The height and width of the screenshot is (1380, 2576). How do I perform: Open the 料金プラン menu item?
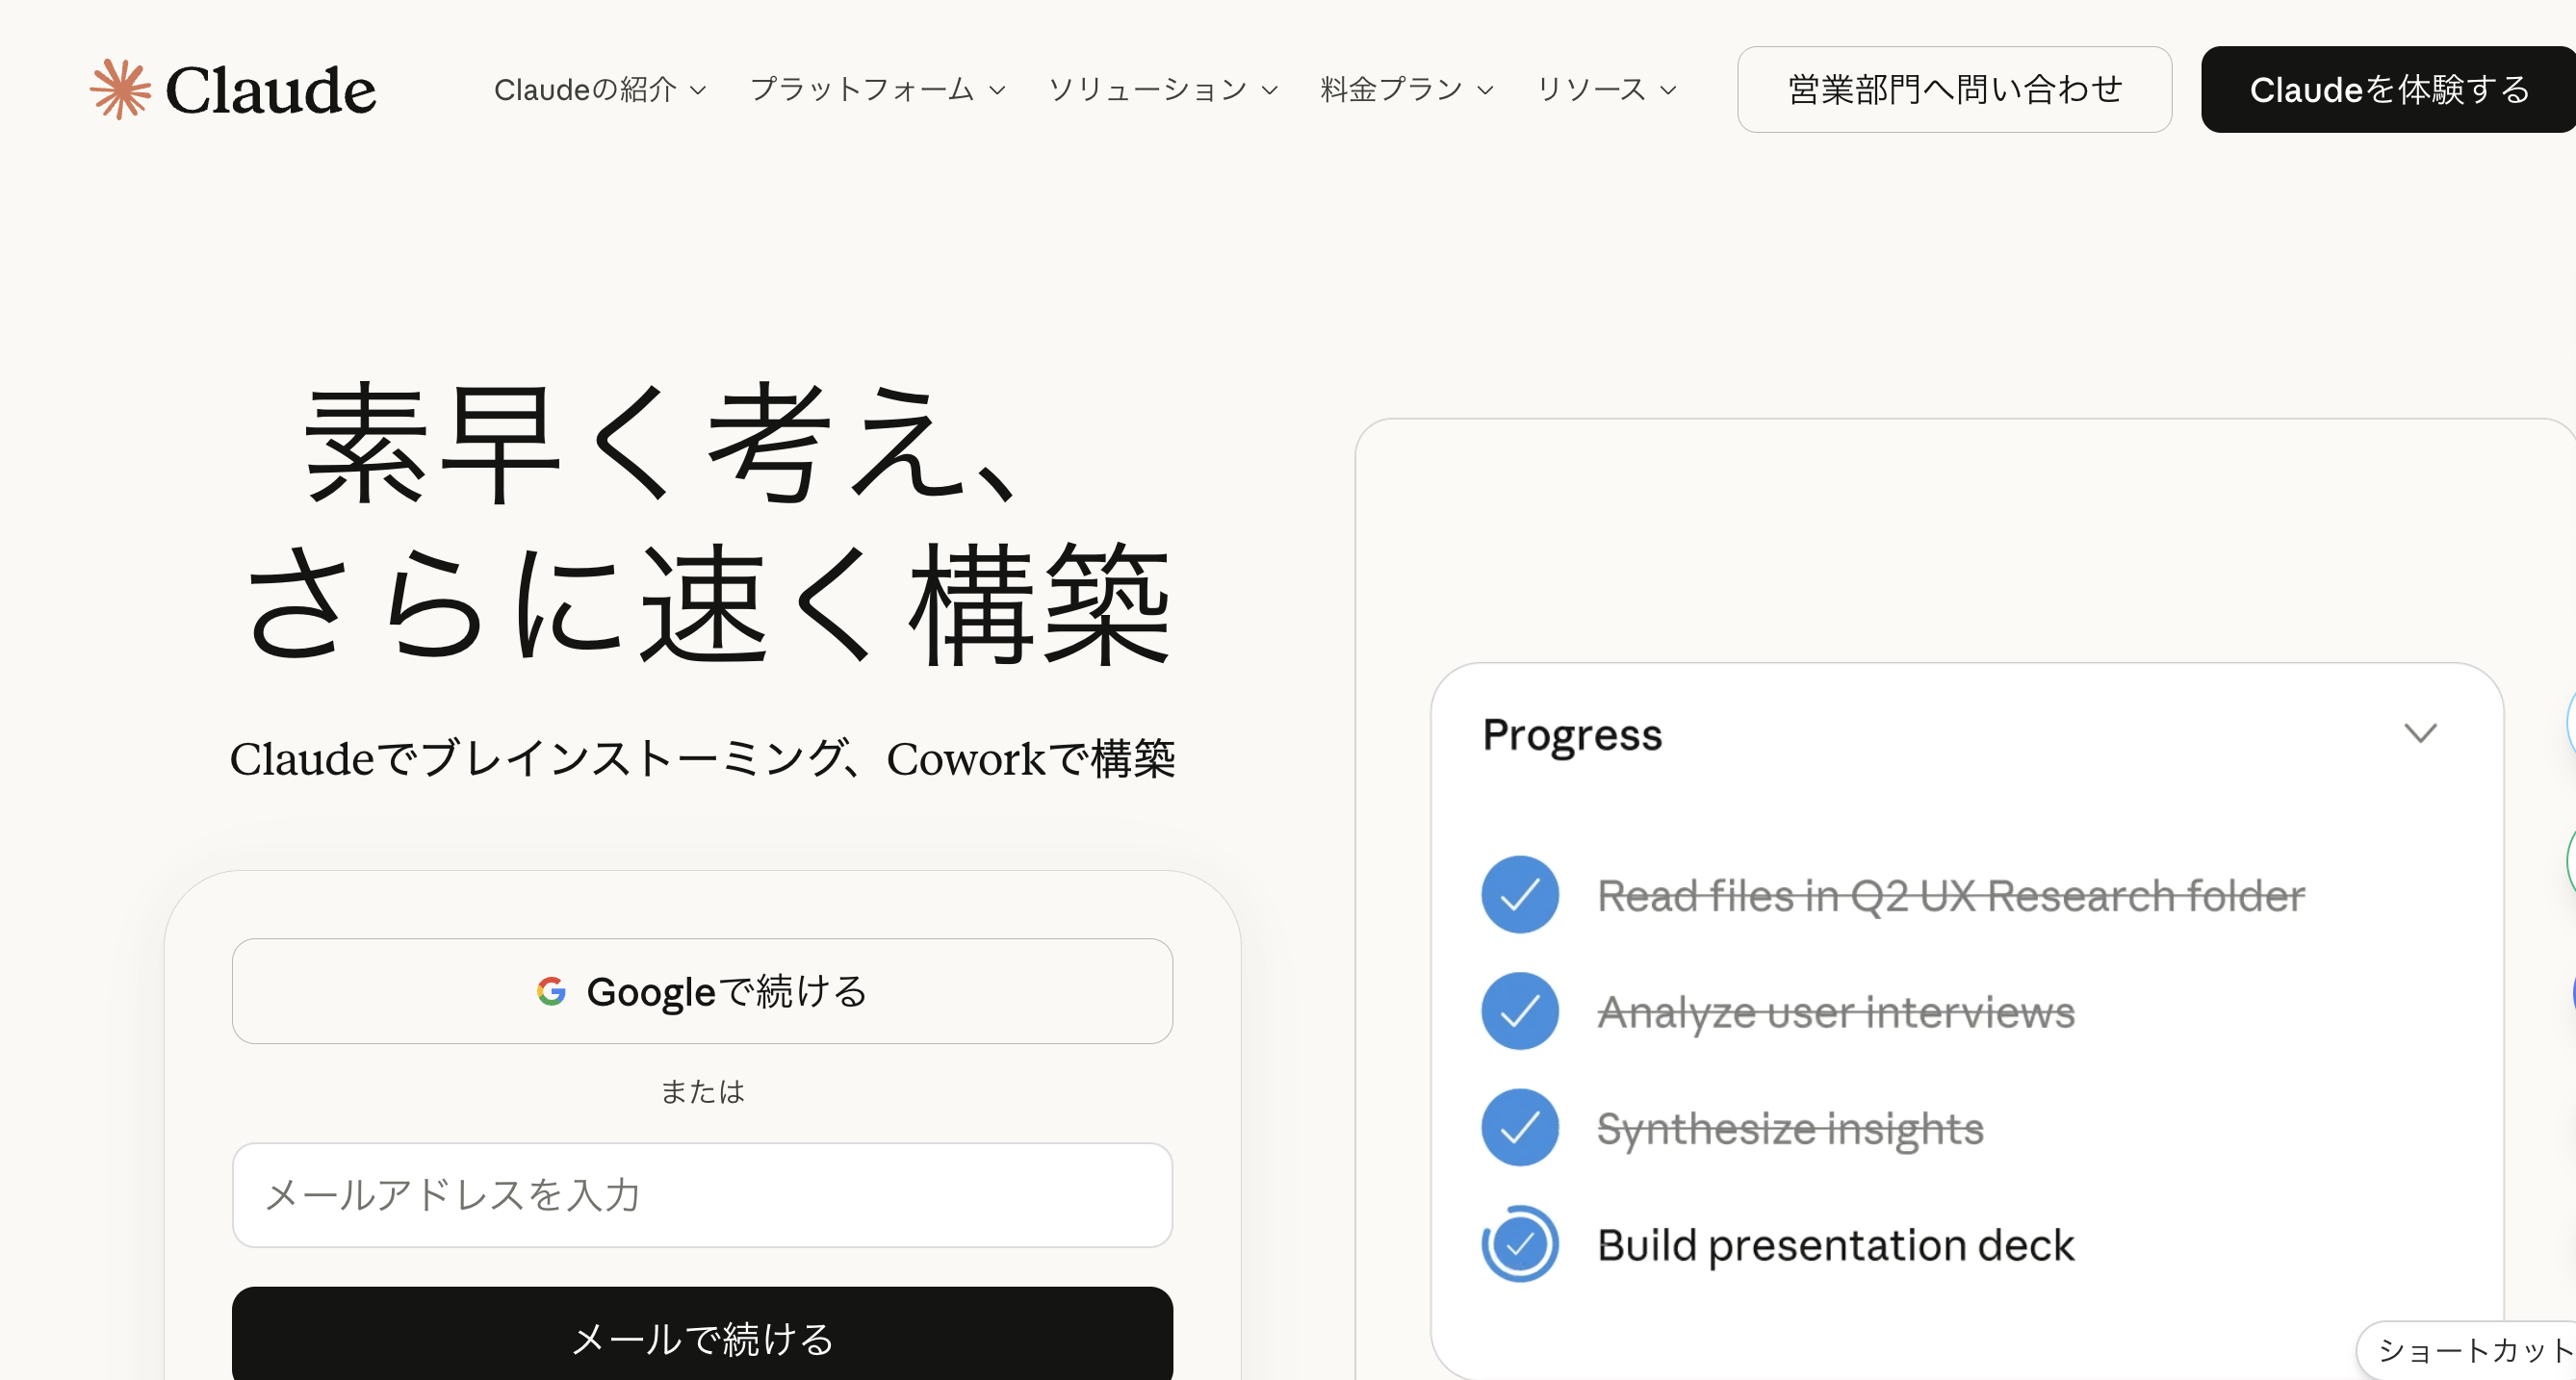(1406, 90)
